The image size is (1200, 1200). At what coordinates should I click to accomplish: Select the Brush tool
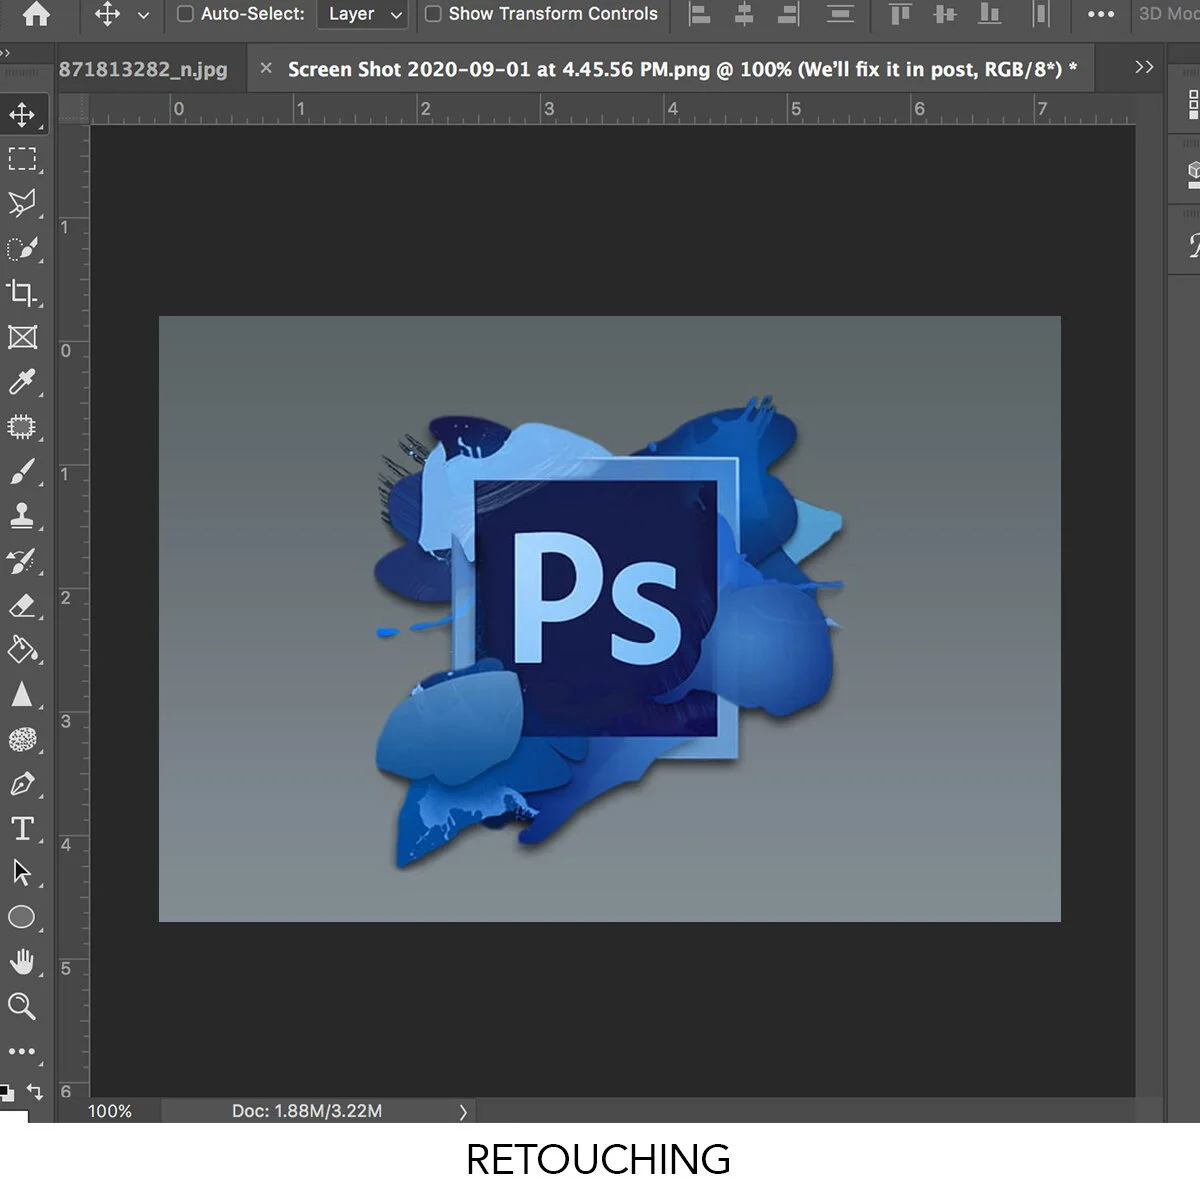click(22, 471)
